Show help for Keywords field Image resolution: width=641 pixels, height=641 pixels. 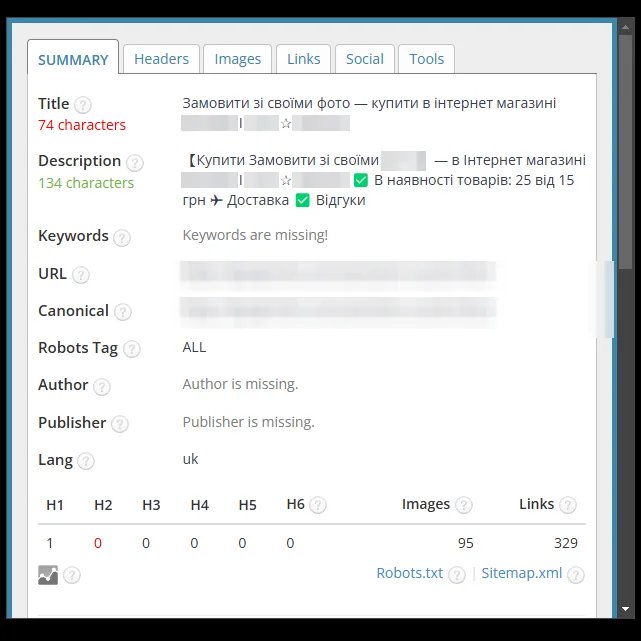(x=122, y=238)
